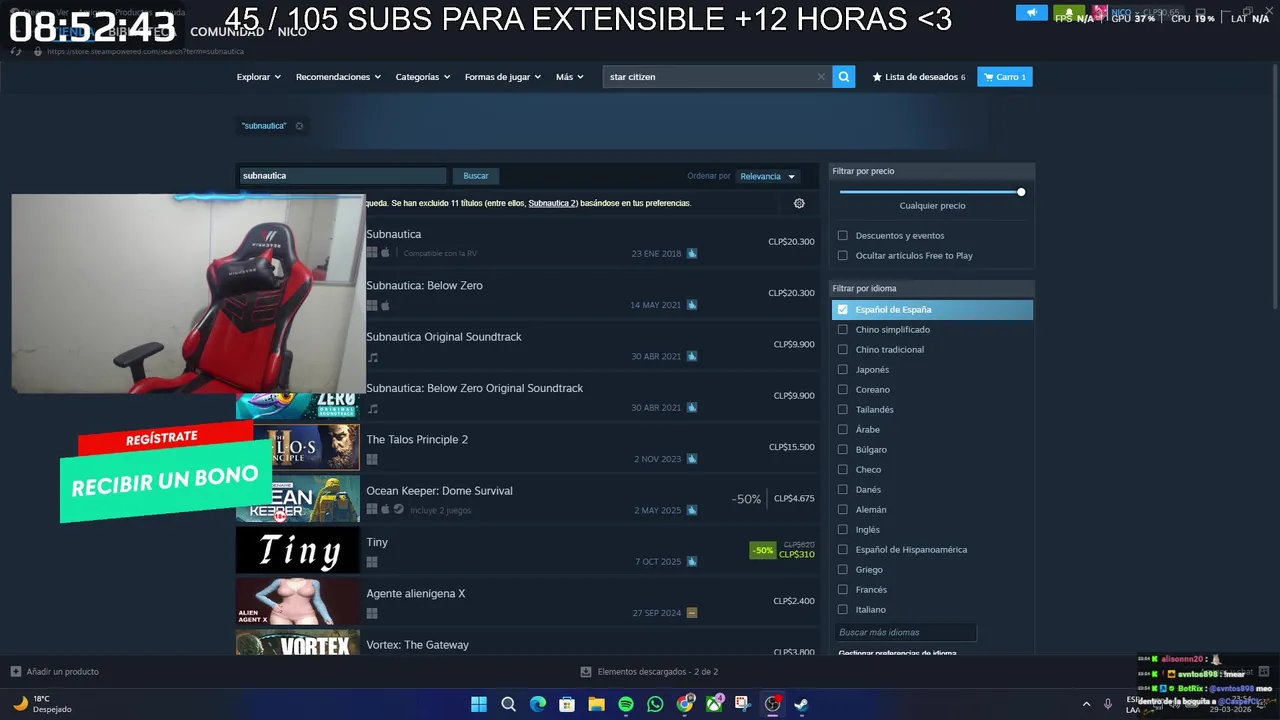Check Japonés language filter
The image size is (1280, 720).
(842, 369)
